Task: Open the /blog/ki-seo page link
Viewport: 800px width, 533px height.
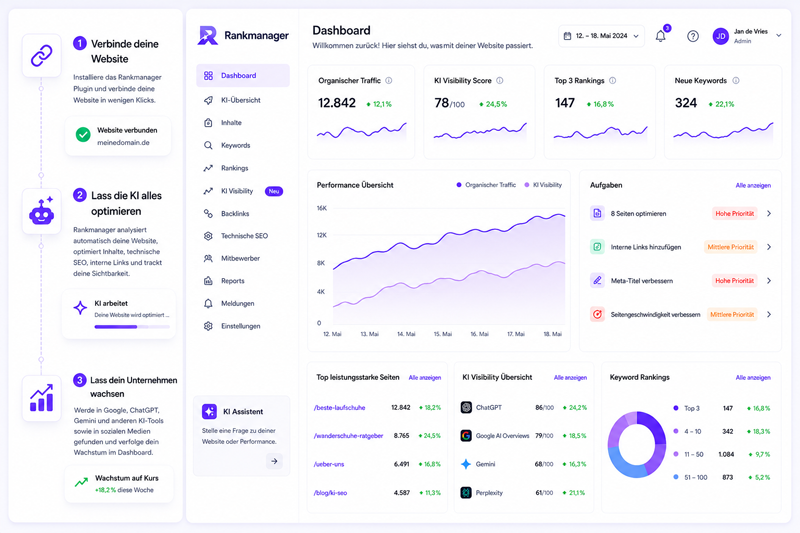Action: (330, 493)
